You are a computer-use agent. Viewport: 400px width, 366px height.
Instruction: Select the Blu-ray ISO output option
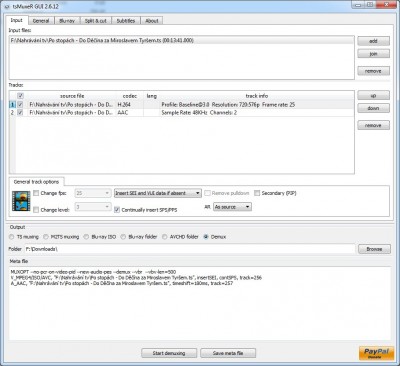pos(86,237)
